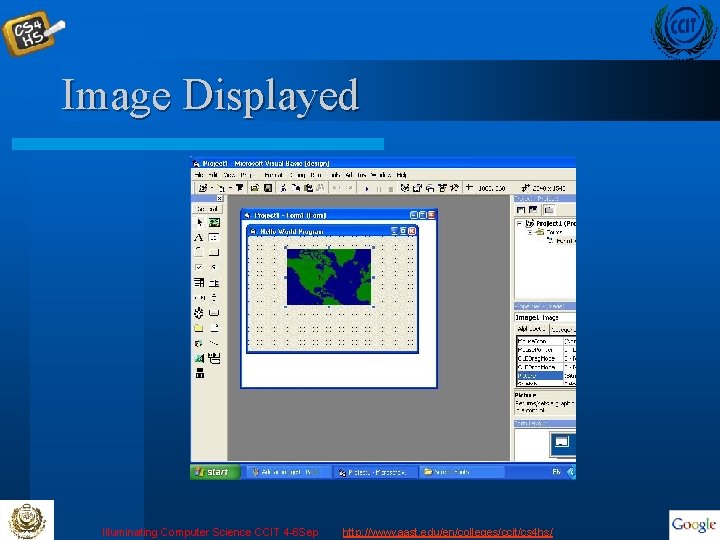The height and width of the screenshot is (540, 720).
Task: Click the End stop toolbar button
Action: [x=391, y=188]
